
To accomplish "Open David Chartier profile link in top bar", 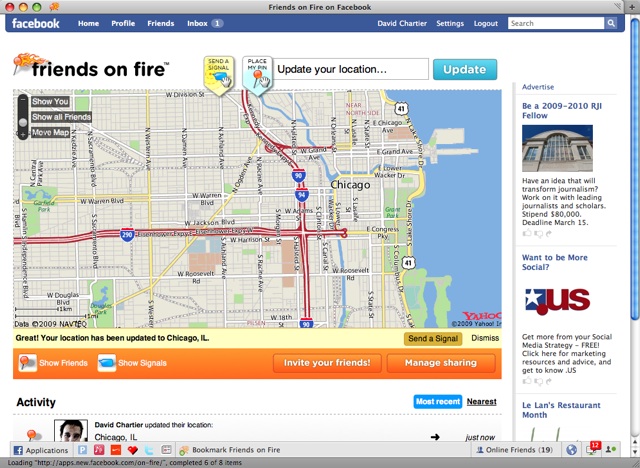I will (402, 23).
